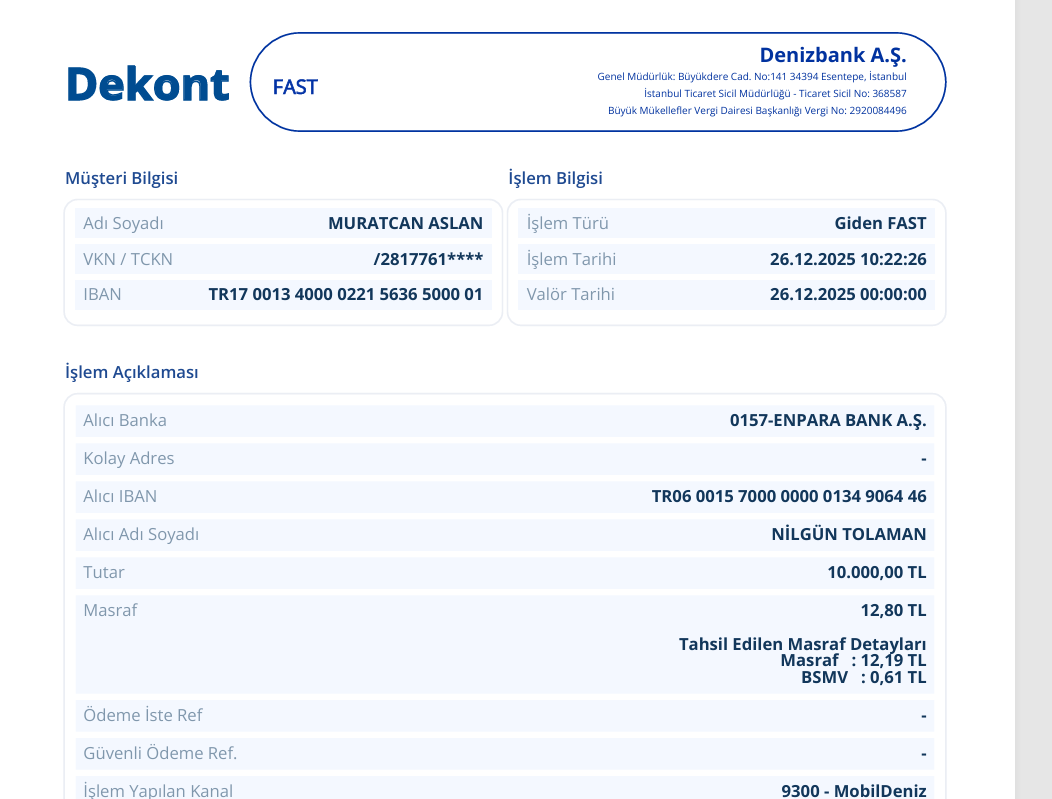The height and width of the screenshot is (799, 1052).
Task: Click the Masraf total 12,80 TL
Action: [893, 610]
